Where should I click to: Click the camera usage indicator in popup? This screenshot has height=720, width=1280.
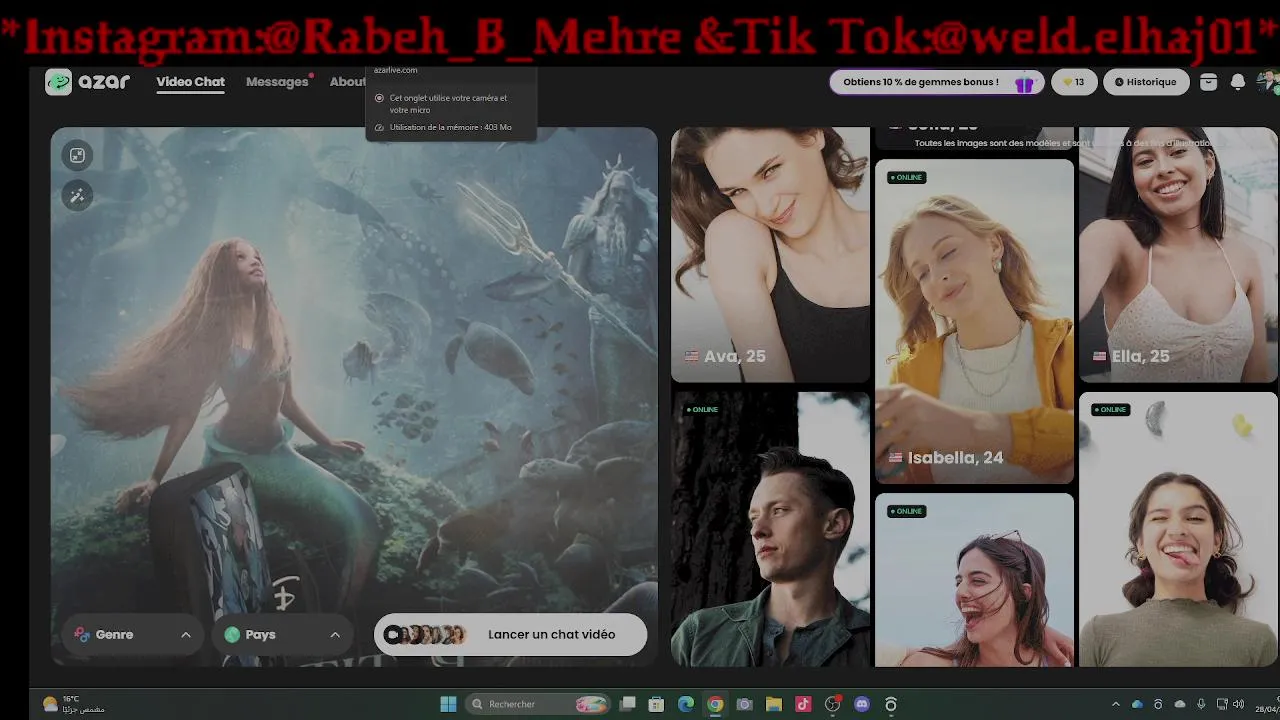[x=379, y=98]
